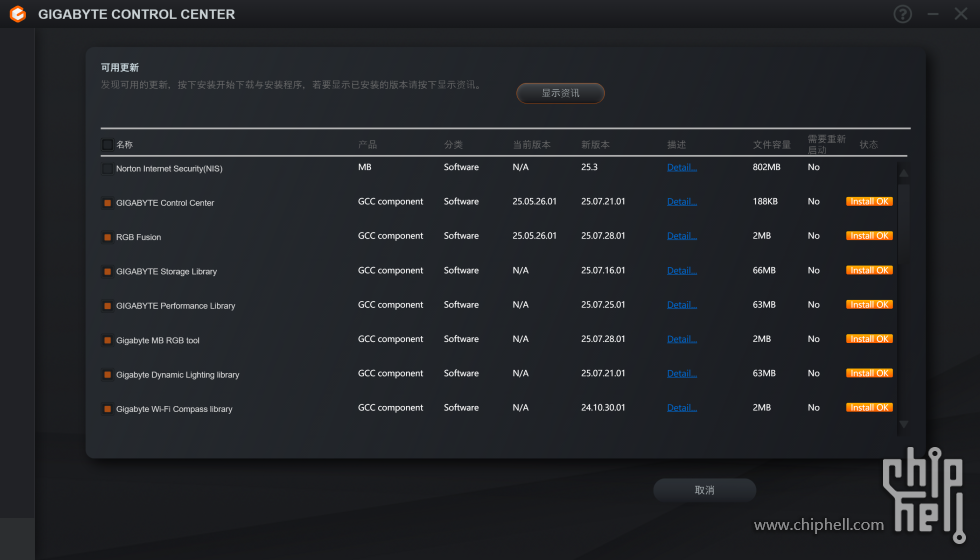The height and width of the screenshot is (560, 980).
Task: Click the 取消 cancel button
Action: (704, 490)
